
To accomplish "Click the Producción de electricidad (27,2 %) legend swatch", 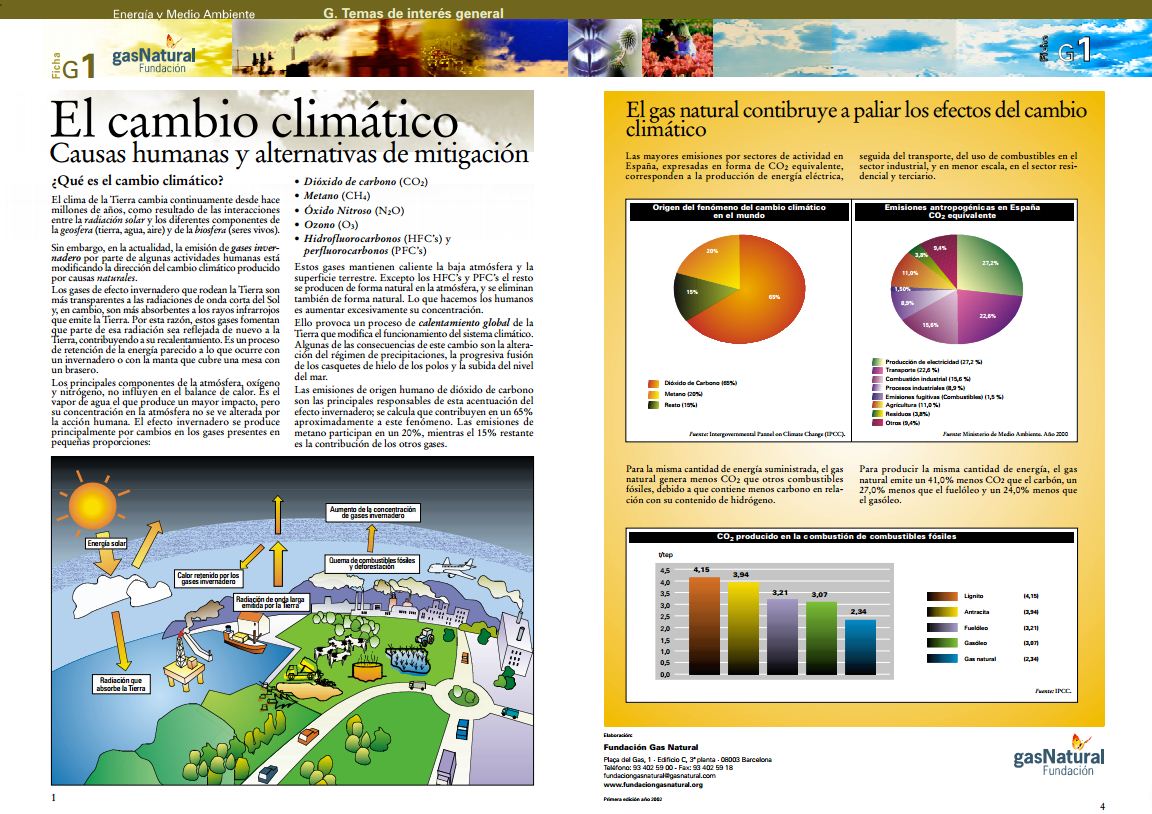I will tap(876, 362).
